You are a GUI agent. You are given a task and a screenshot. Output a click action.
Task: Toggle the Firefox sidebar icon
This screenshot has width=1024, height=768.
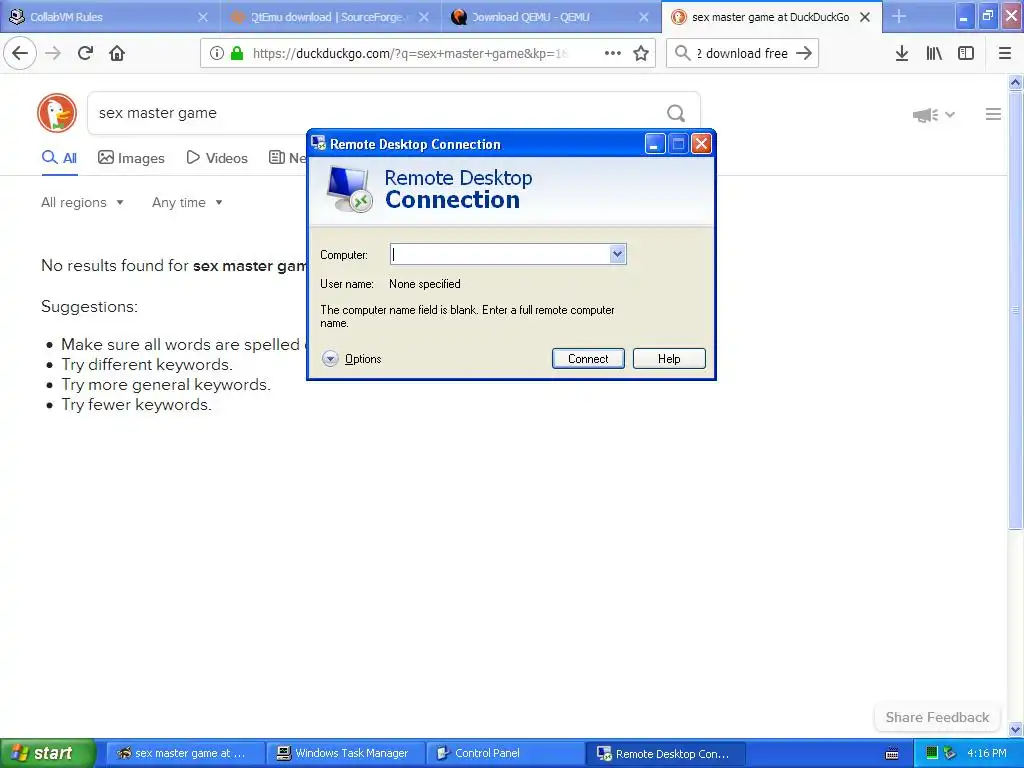click(x=966, y=54)
